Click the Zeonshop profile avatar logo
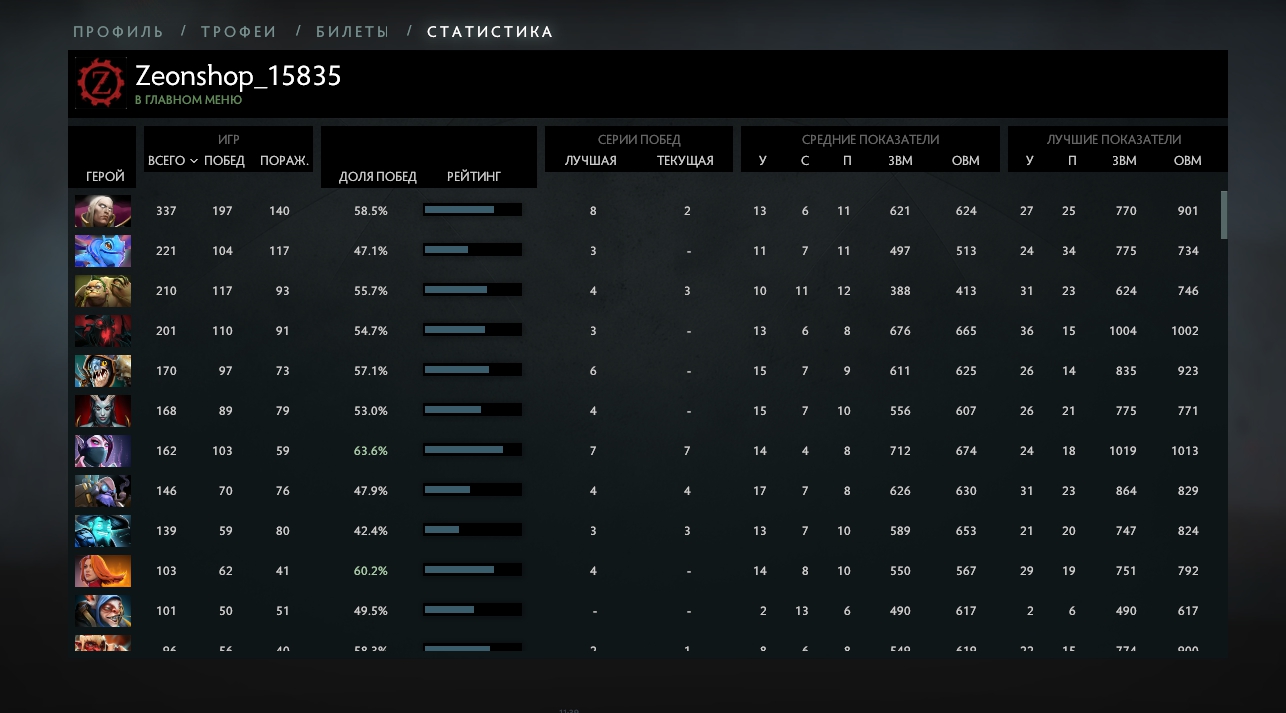The height and width of the screenshot is (713, 1286). pyautogui.click(x=102, y=83)
